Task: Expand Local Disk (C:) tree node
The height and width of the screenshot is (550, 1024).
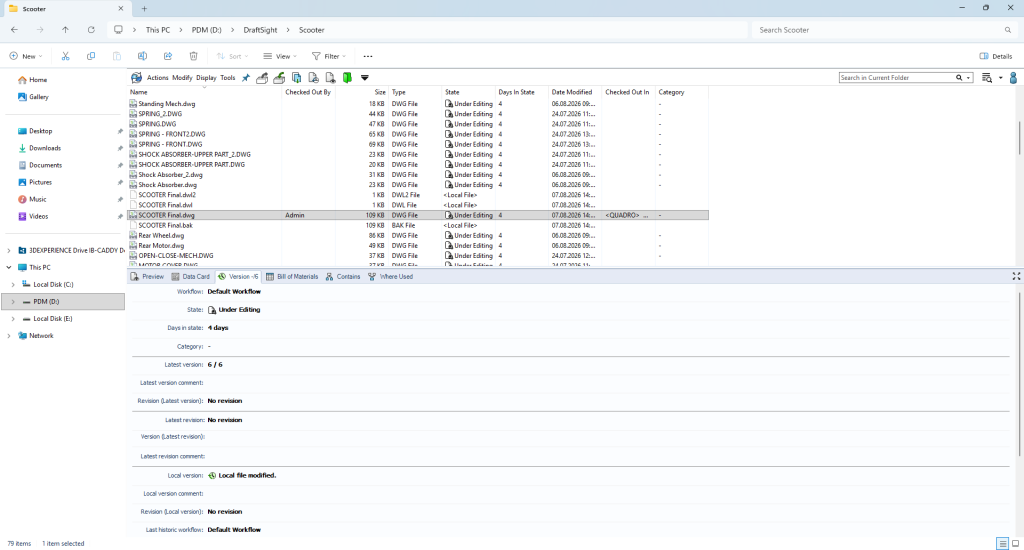Action: [13, 285]
